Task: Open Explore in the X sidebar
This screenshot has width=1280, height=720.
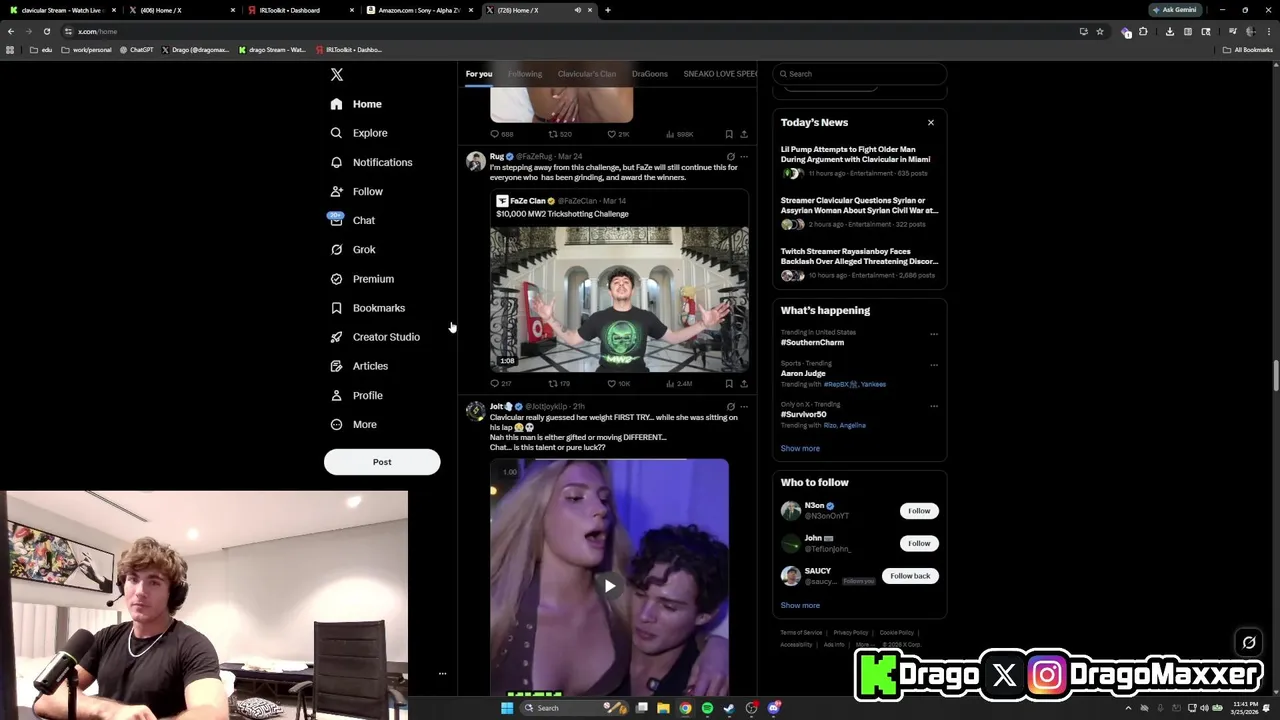Action: pos(359,133)
